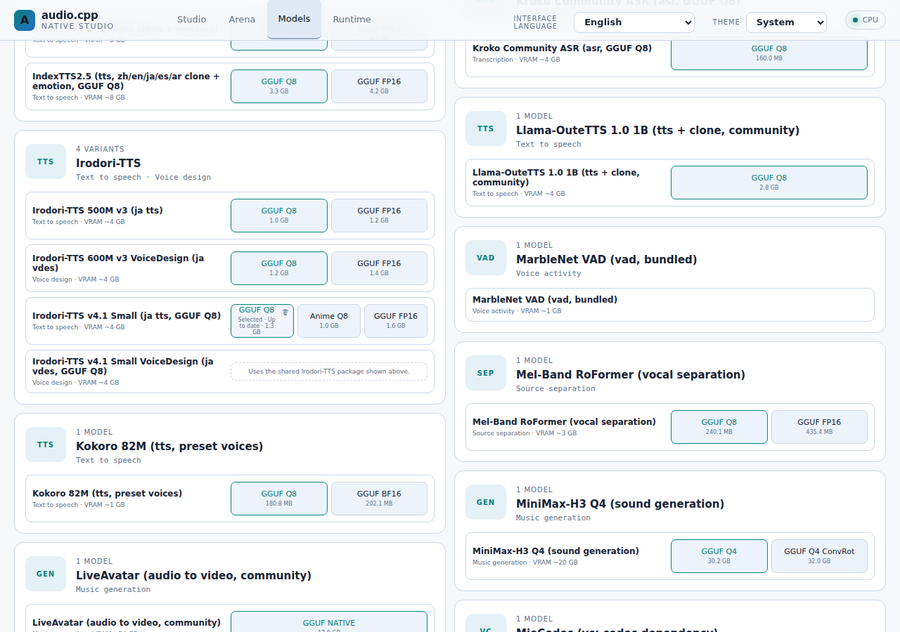Click the Llama-OuteTTS TTS badge icon

click(x=486, y=129)
